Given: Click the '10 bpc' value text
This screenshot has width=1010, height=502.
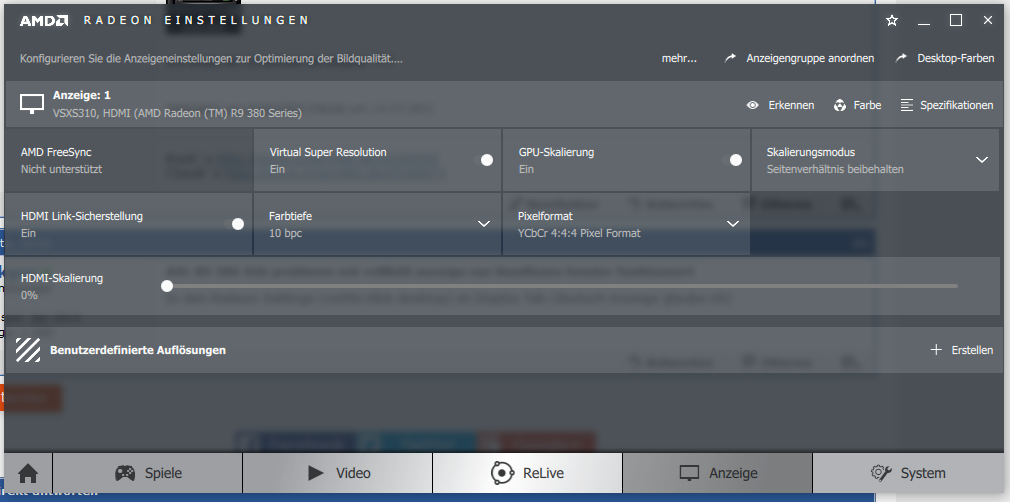Looking at the screenshot, I should 285,233.
